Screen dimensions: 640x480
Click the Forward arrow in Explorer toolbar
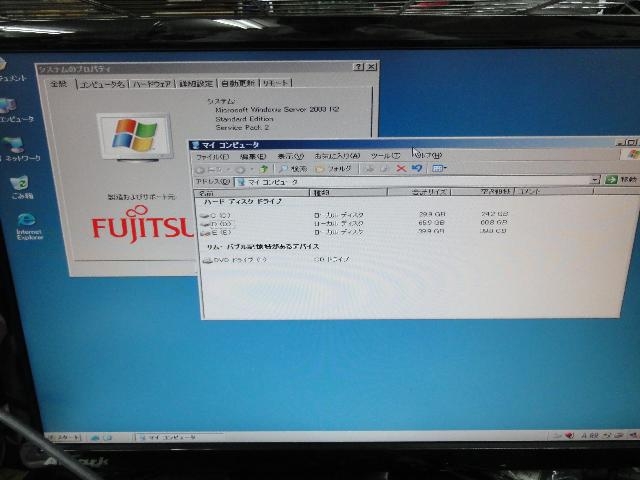[x=240, y=169]
